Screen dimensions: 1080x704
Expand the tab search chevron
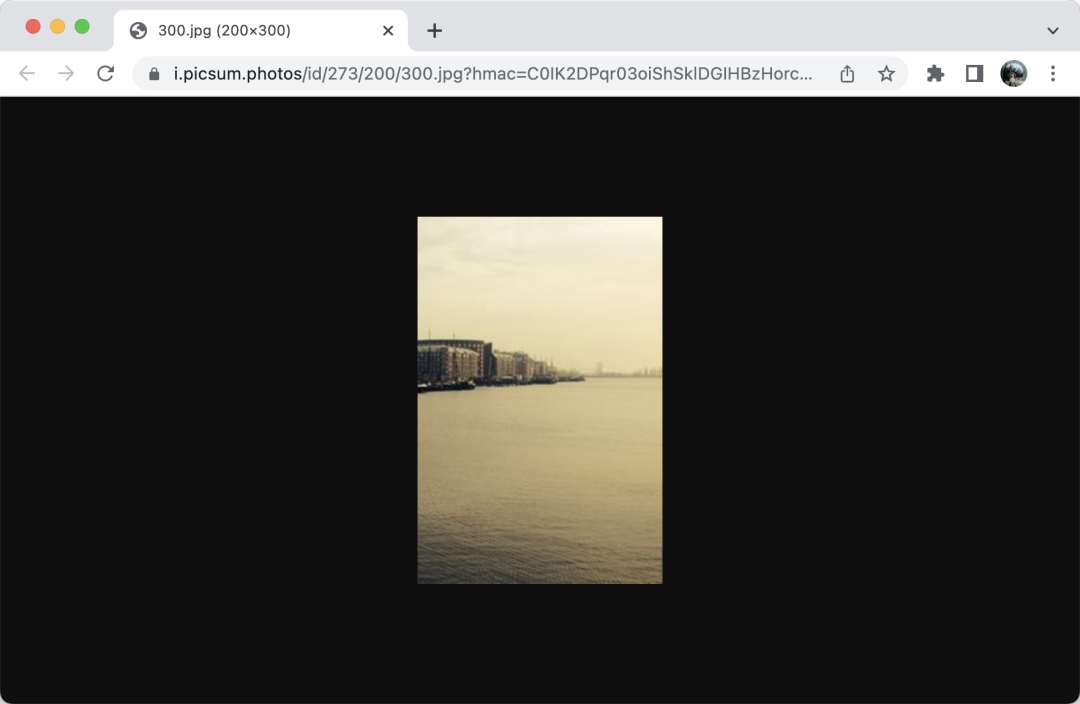(x=1053, y=31)
